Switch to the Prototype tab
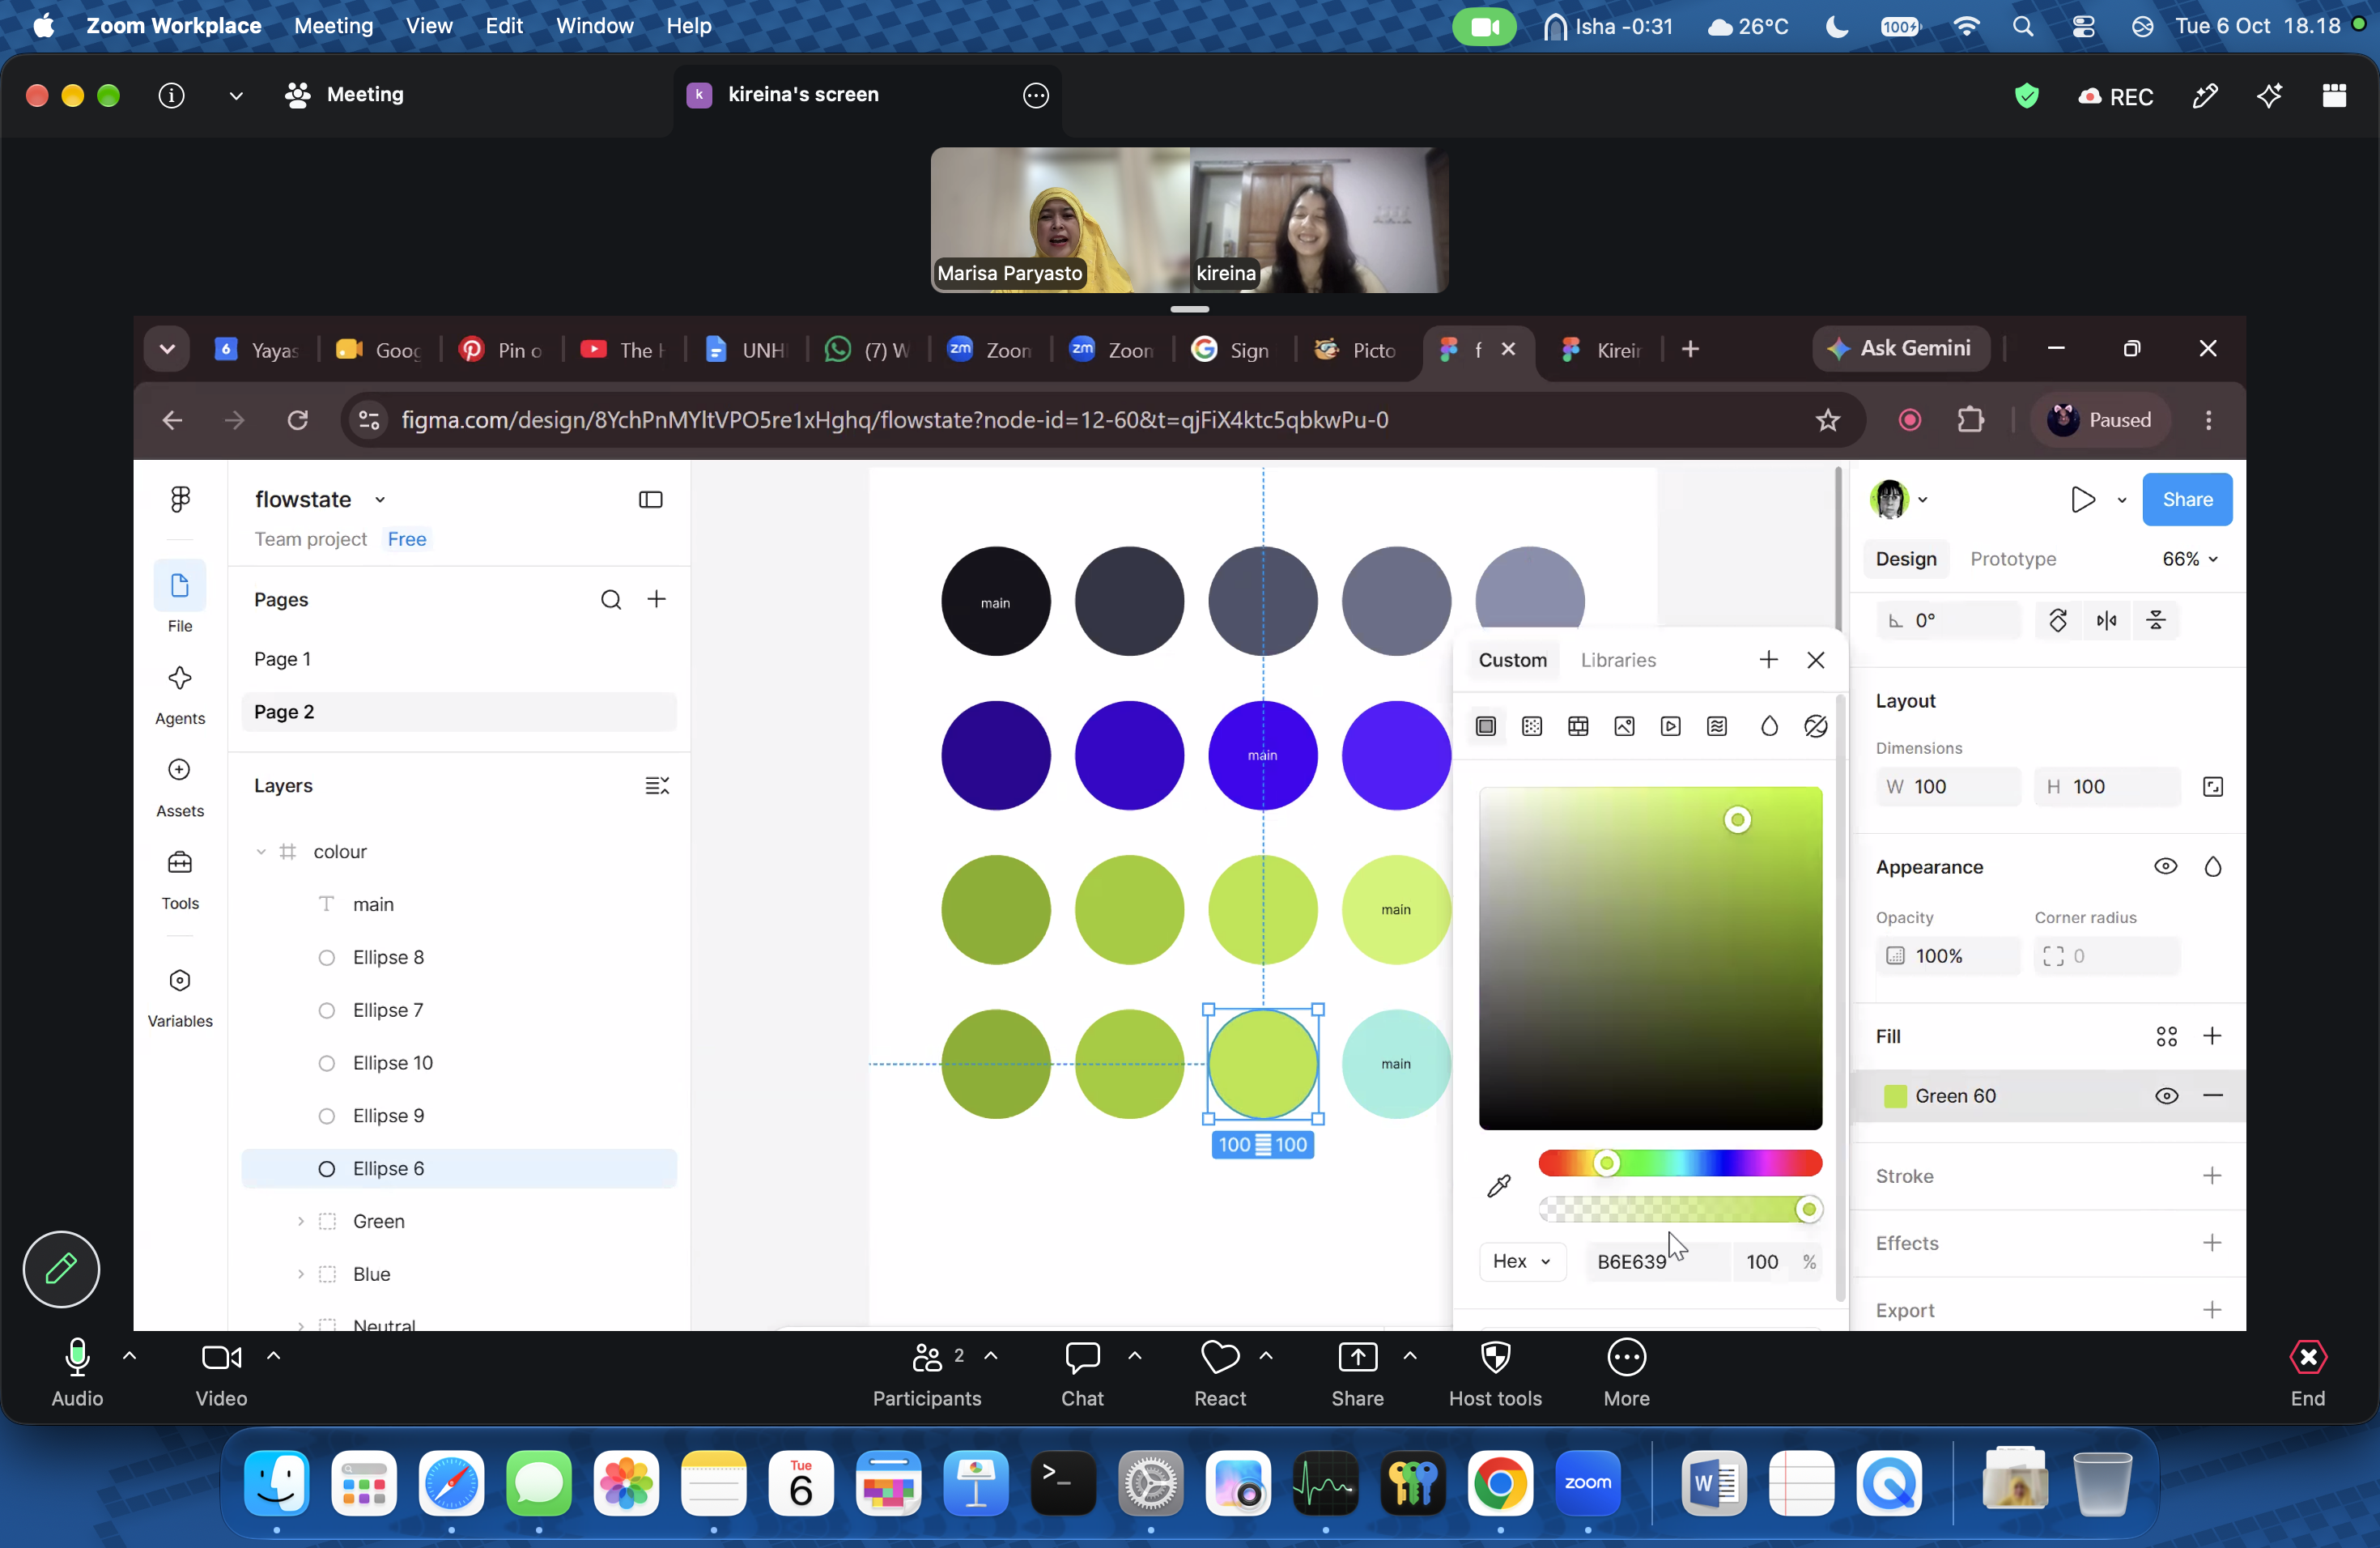Viewport: 2380px width, 1548px height. (2013, 559)
